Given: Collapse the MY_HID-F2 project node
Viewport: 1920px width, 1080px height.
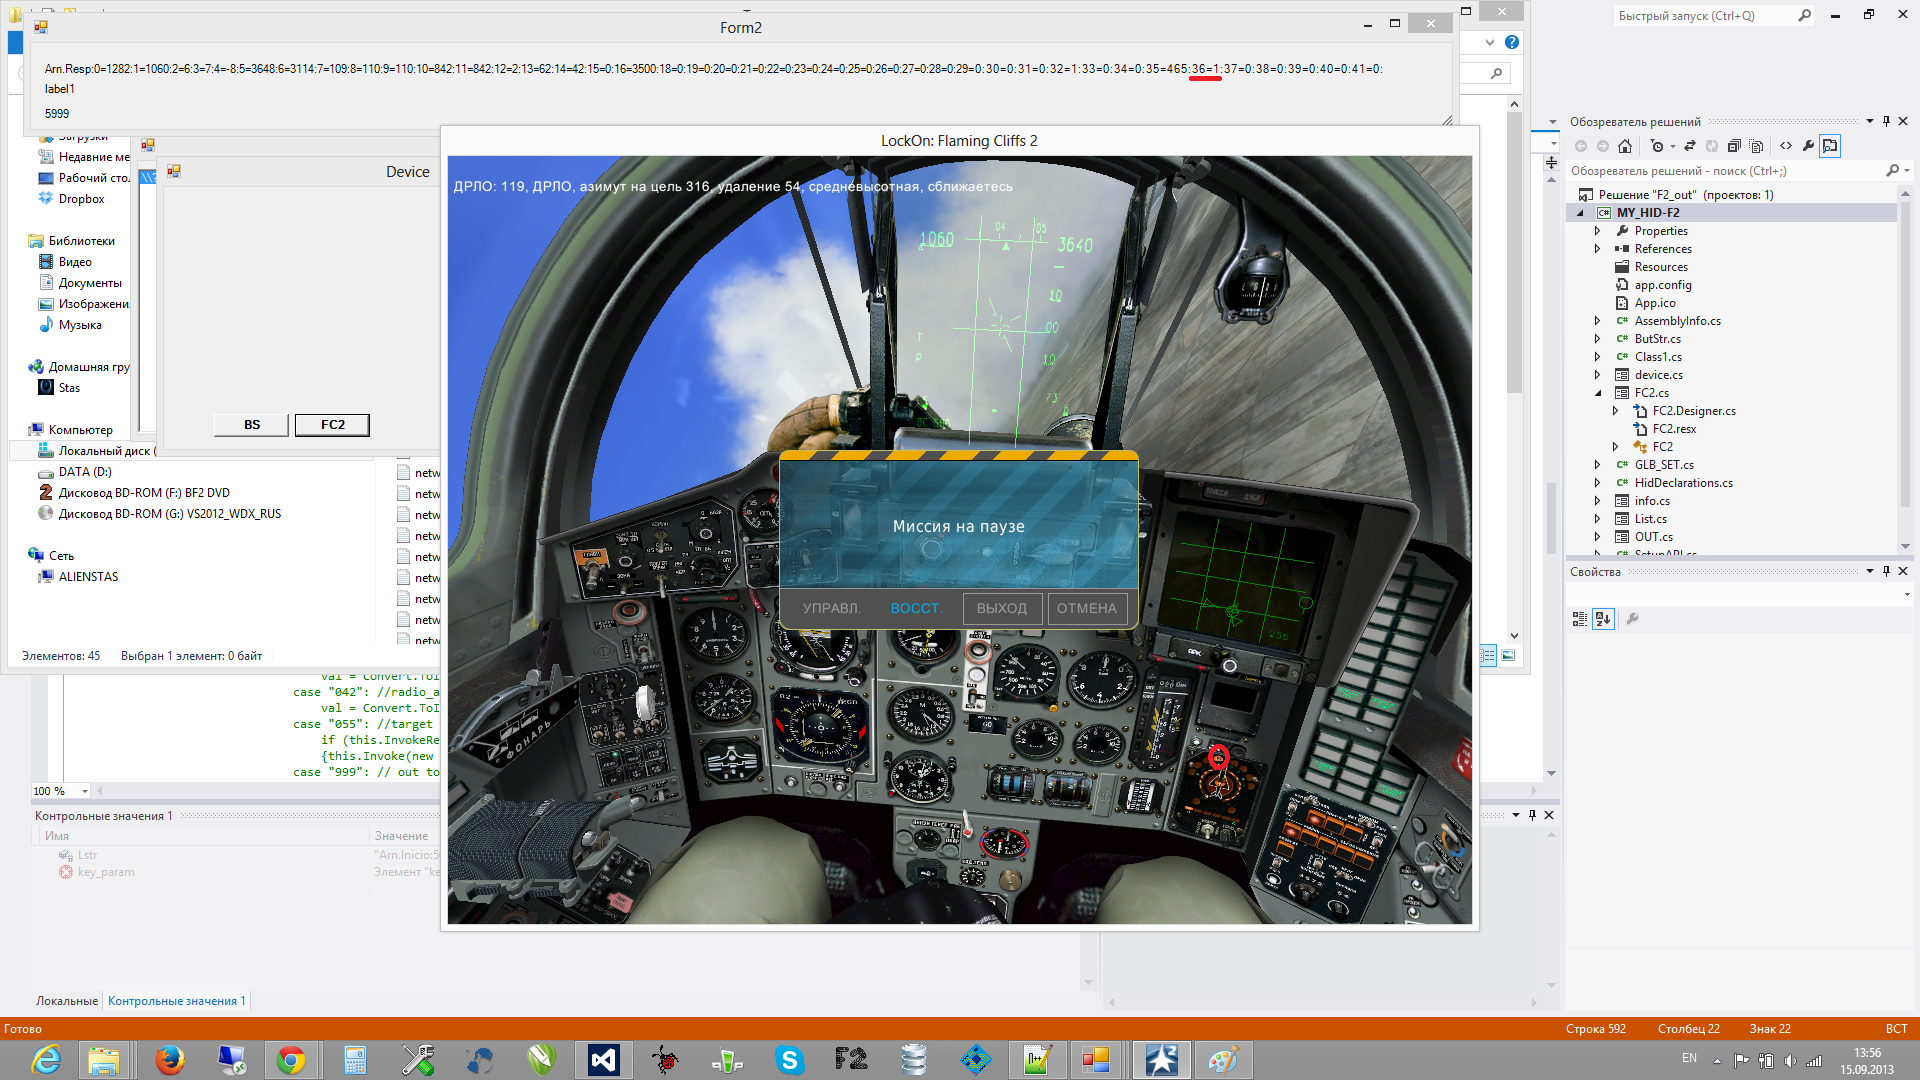Looking at the screenshot, I should click(1581, 213).
